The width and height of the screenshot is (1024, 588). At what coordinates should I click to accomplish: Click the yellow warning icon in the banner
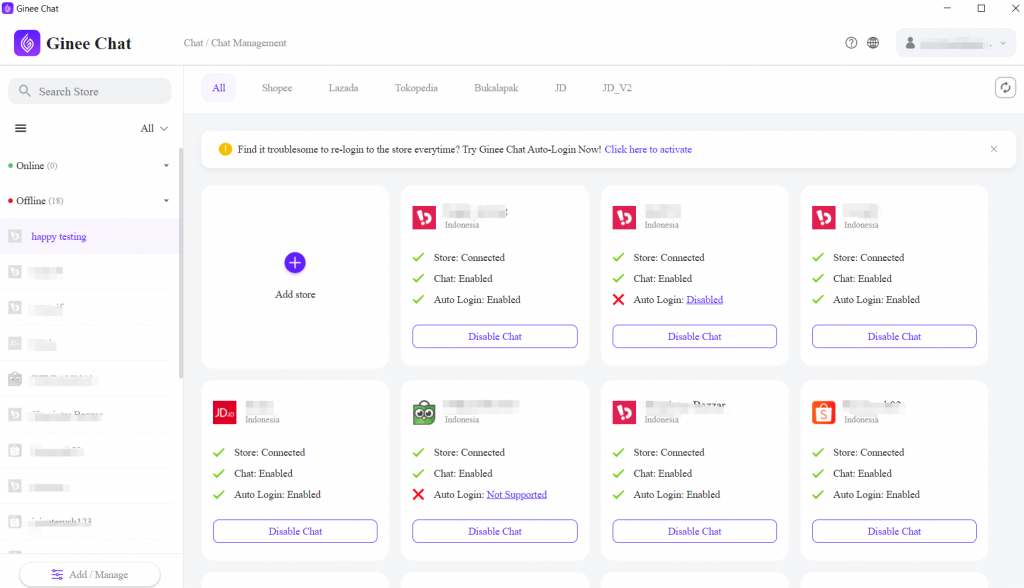coord(225,150)
